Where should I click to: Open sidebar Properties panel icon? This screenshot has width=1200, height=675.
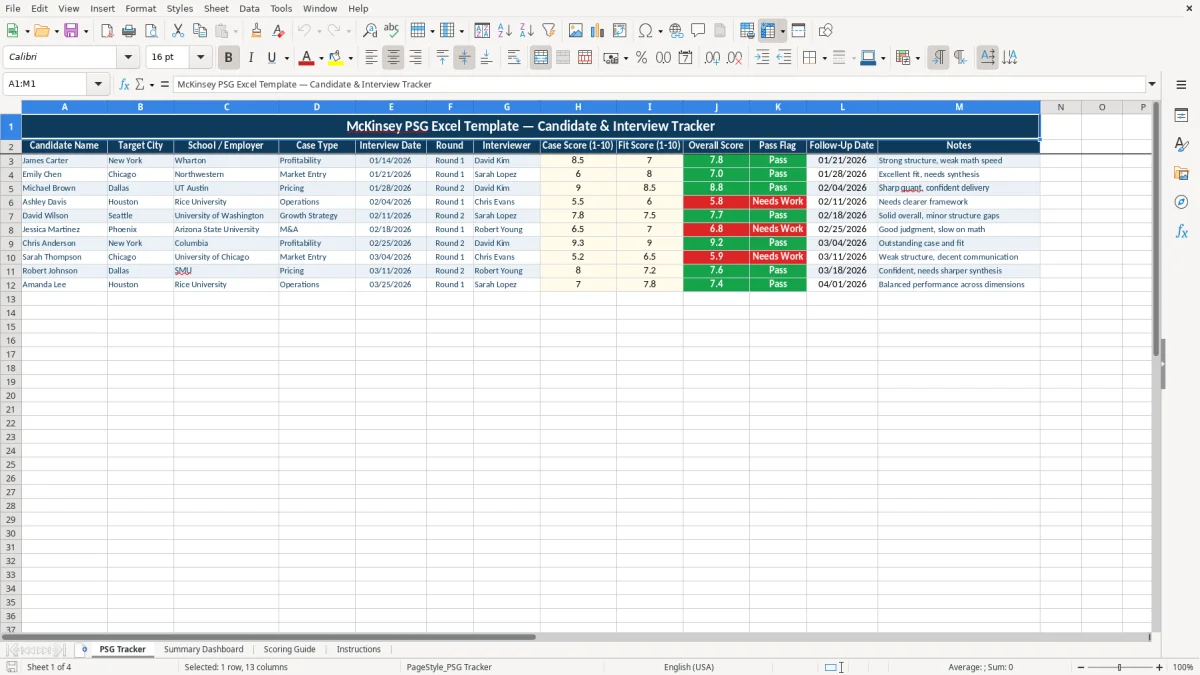pyautogui.click(x=1181, y=115)
